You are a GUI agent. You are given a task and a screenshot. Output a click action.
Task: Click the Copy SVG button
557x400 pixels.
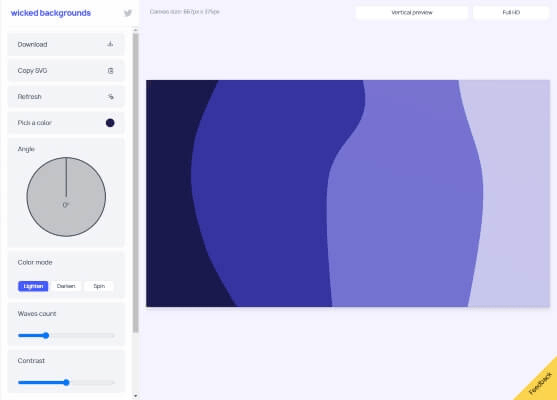tap(66, 71)
